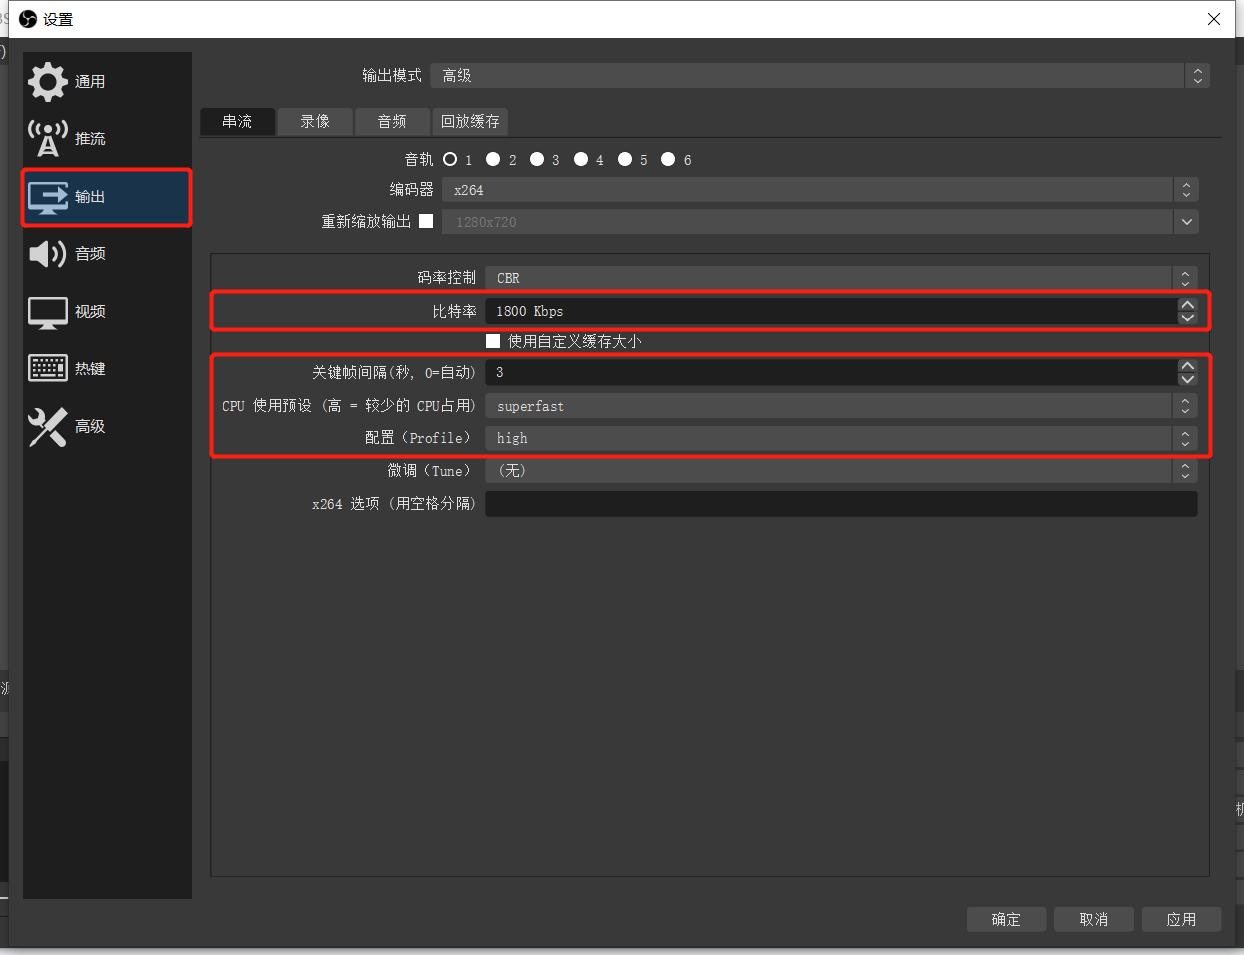Open the 视频 video monitor icon
Image resolution: width=1244 pixels, height=955 pixels.
[x=47, y=312]
